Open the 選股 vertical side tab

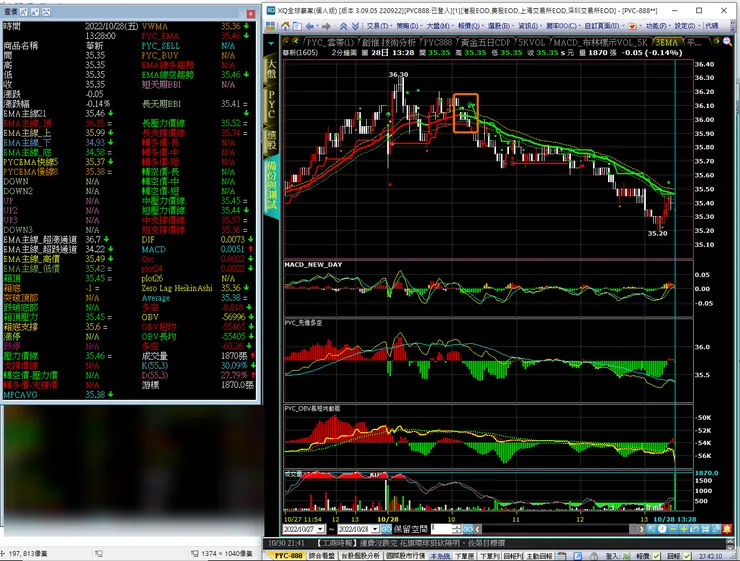point(271,139)
